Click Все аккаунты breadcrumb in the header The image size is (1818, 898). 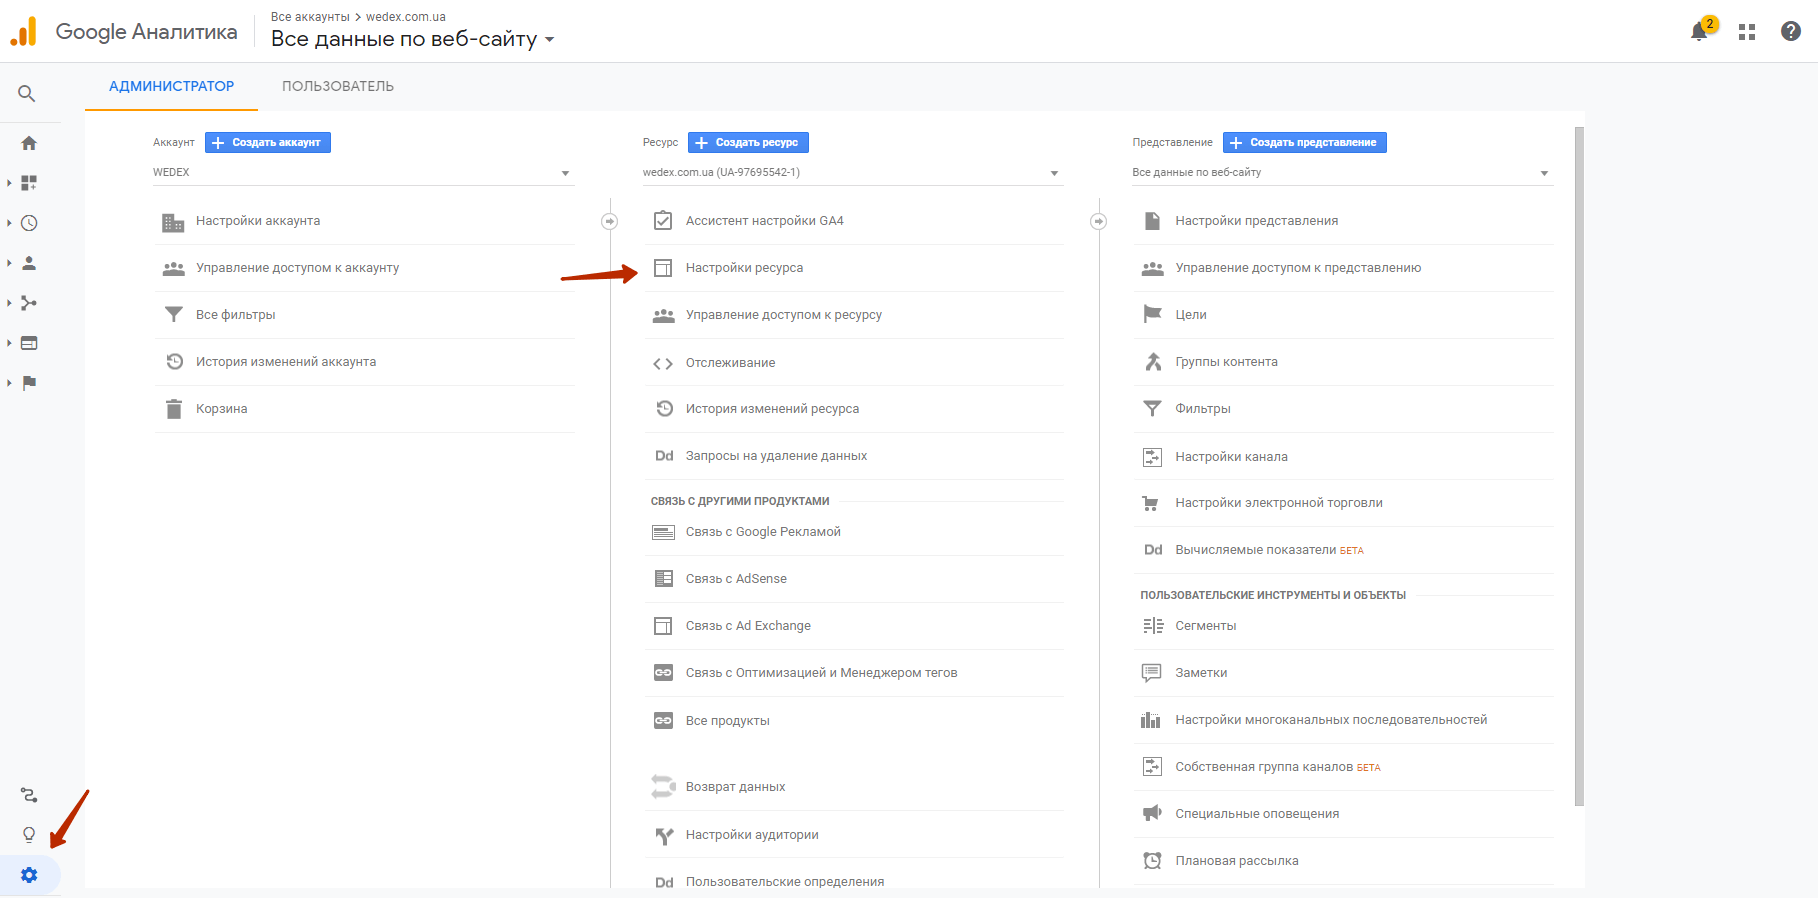coord(310,17)
